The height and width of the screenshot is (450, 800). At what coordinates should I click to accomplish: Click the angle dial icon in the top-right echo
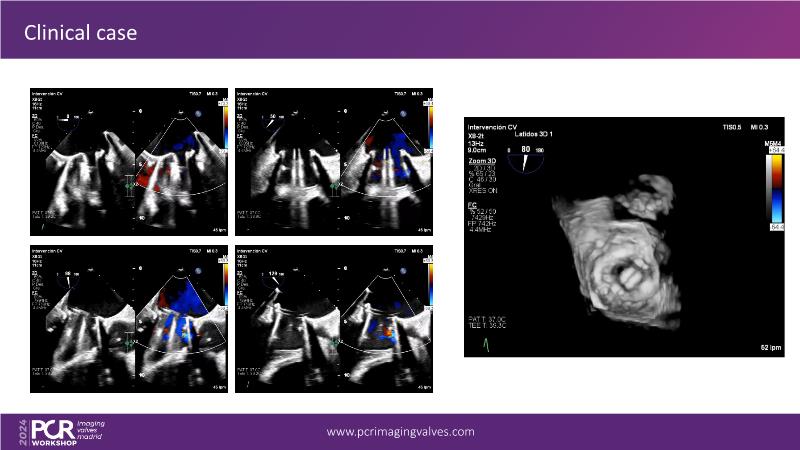(272, 116)
